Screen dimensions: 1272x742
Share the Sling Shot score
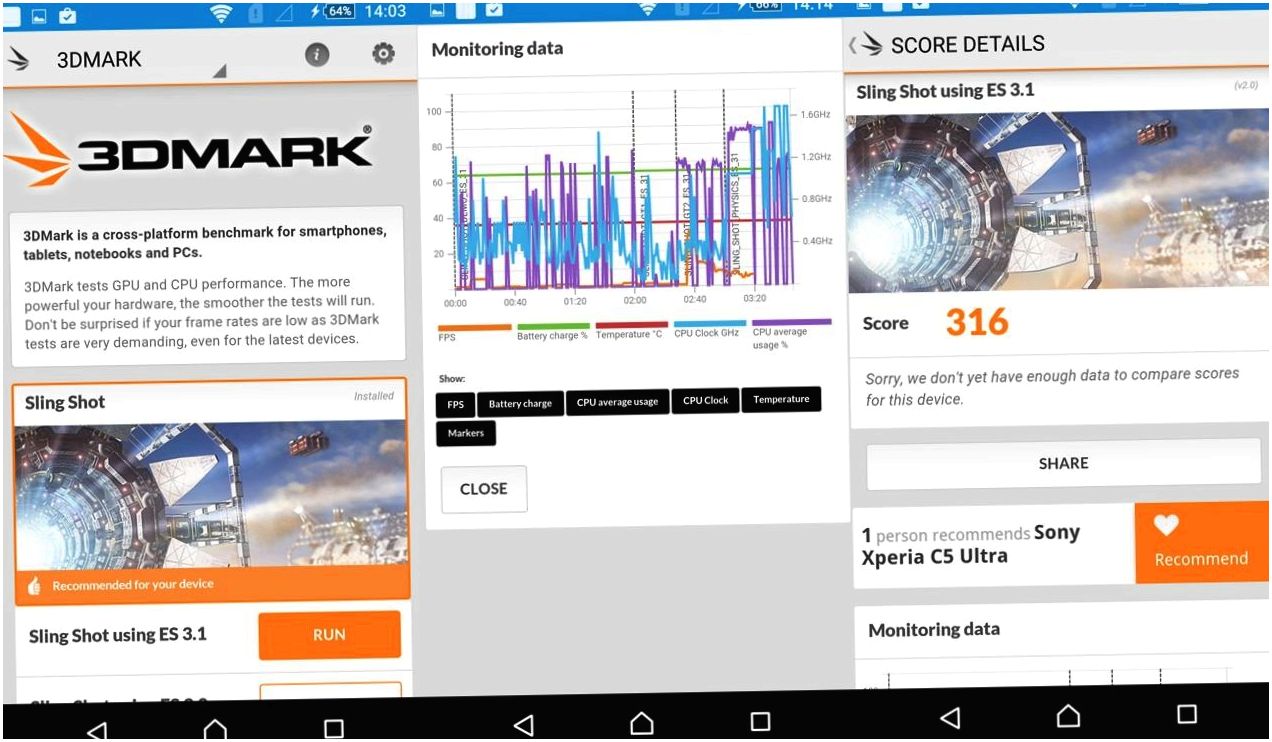click(1063, 463)
